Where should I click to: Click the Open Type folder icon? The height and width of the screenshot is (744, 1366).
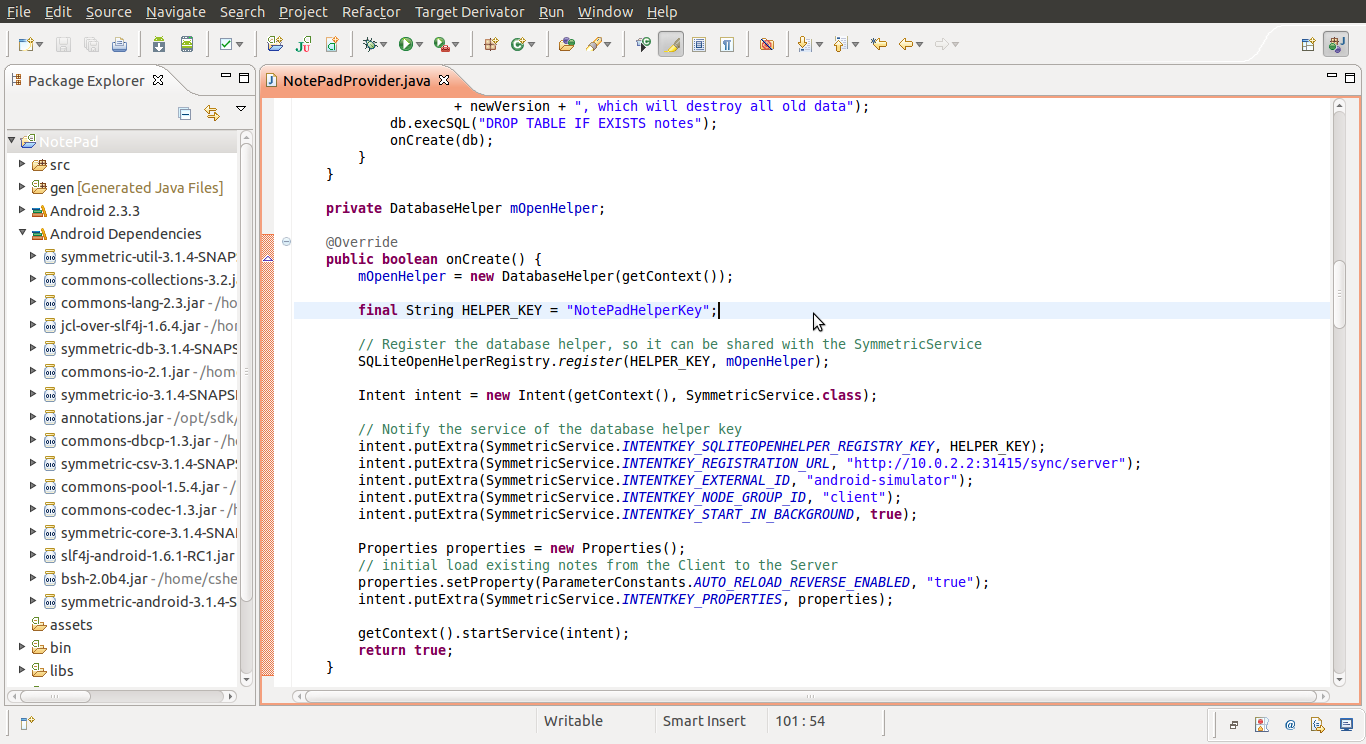pyautogui.click(x=566, y=44)
